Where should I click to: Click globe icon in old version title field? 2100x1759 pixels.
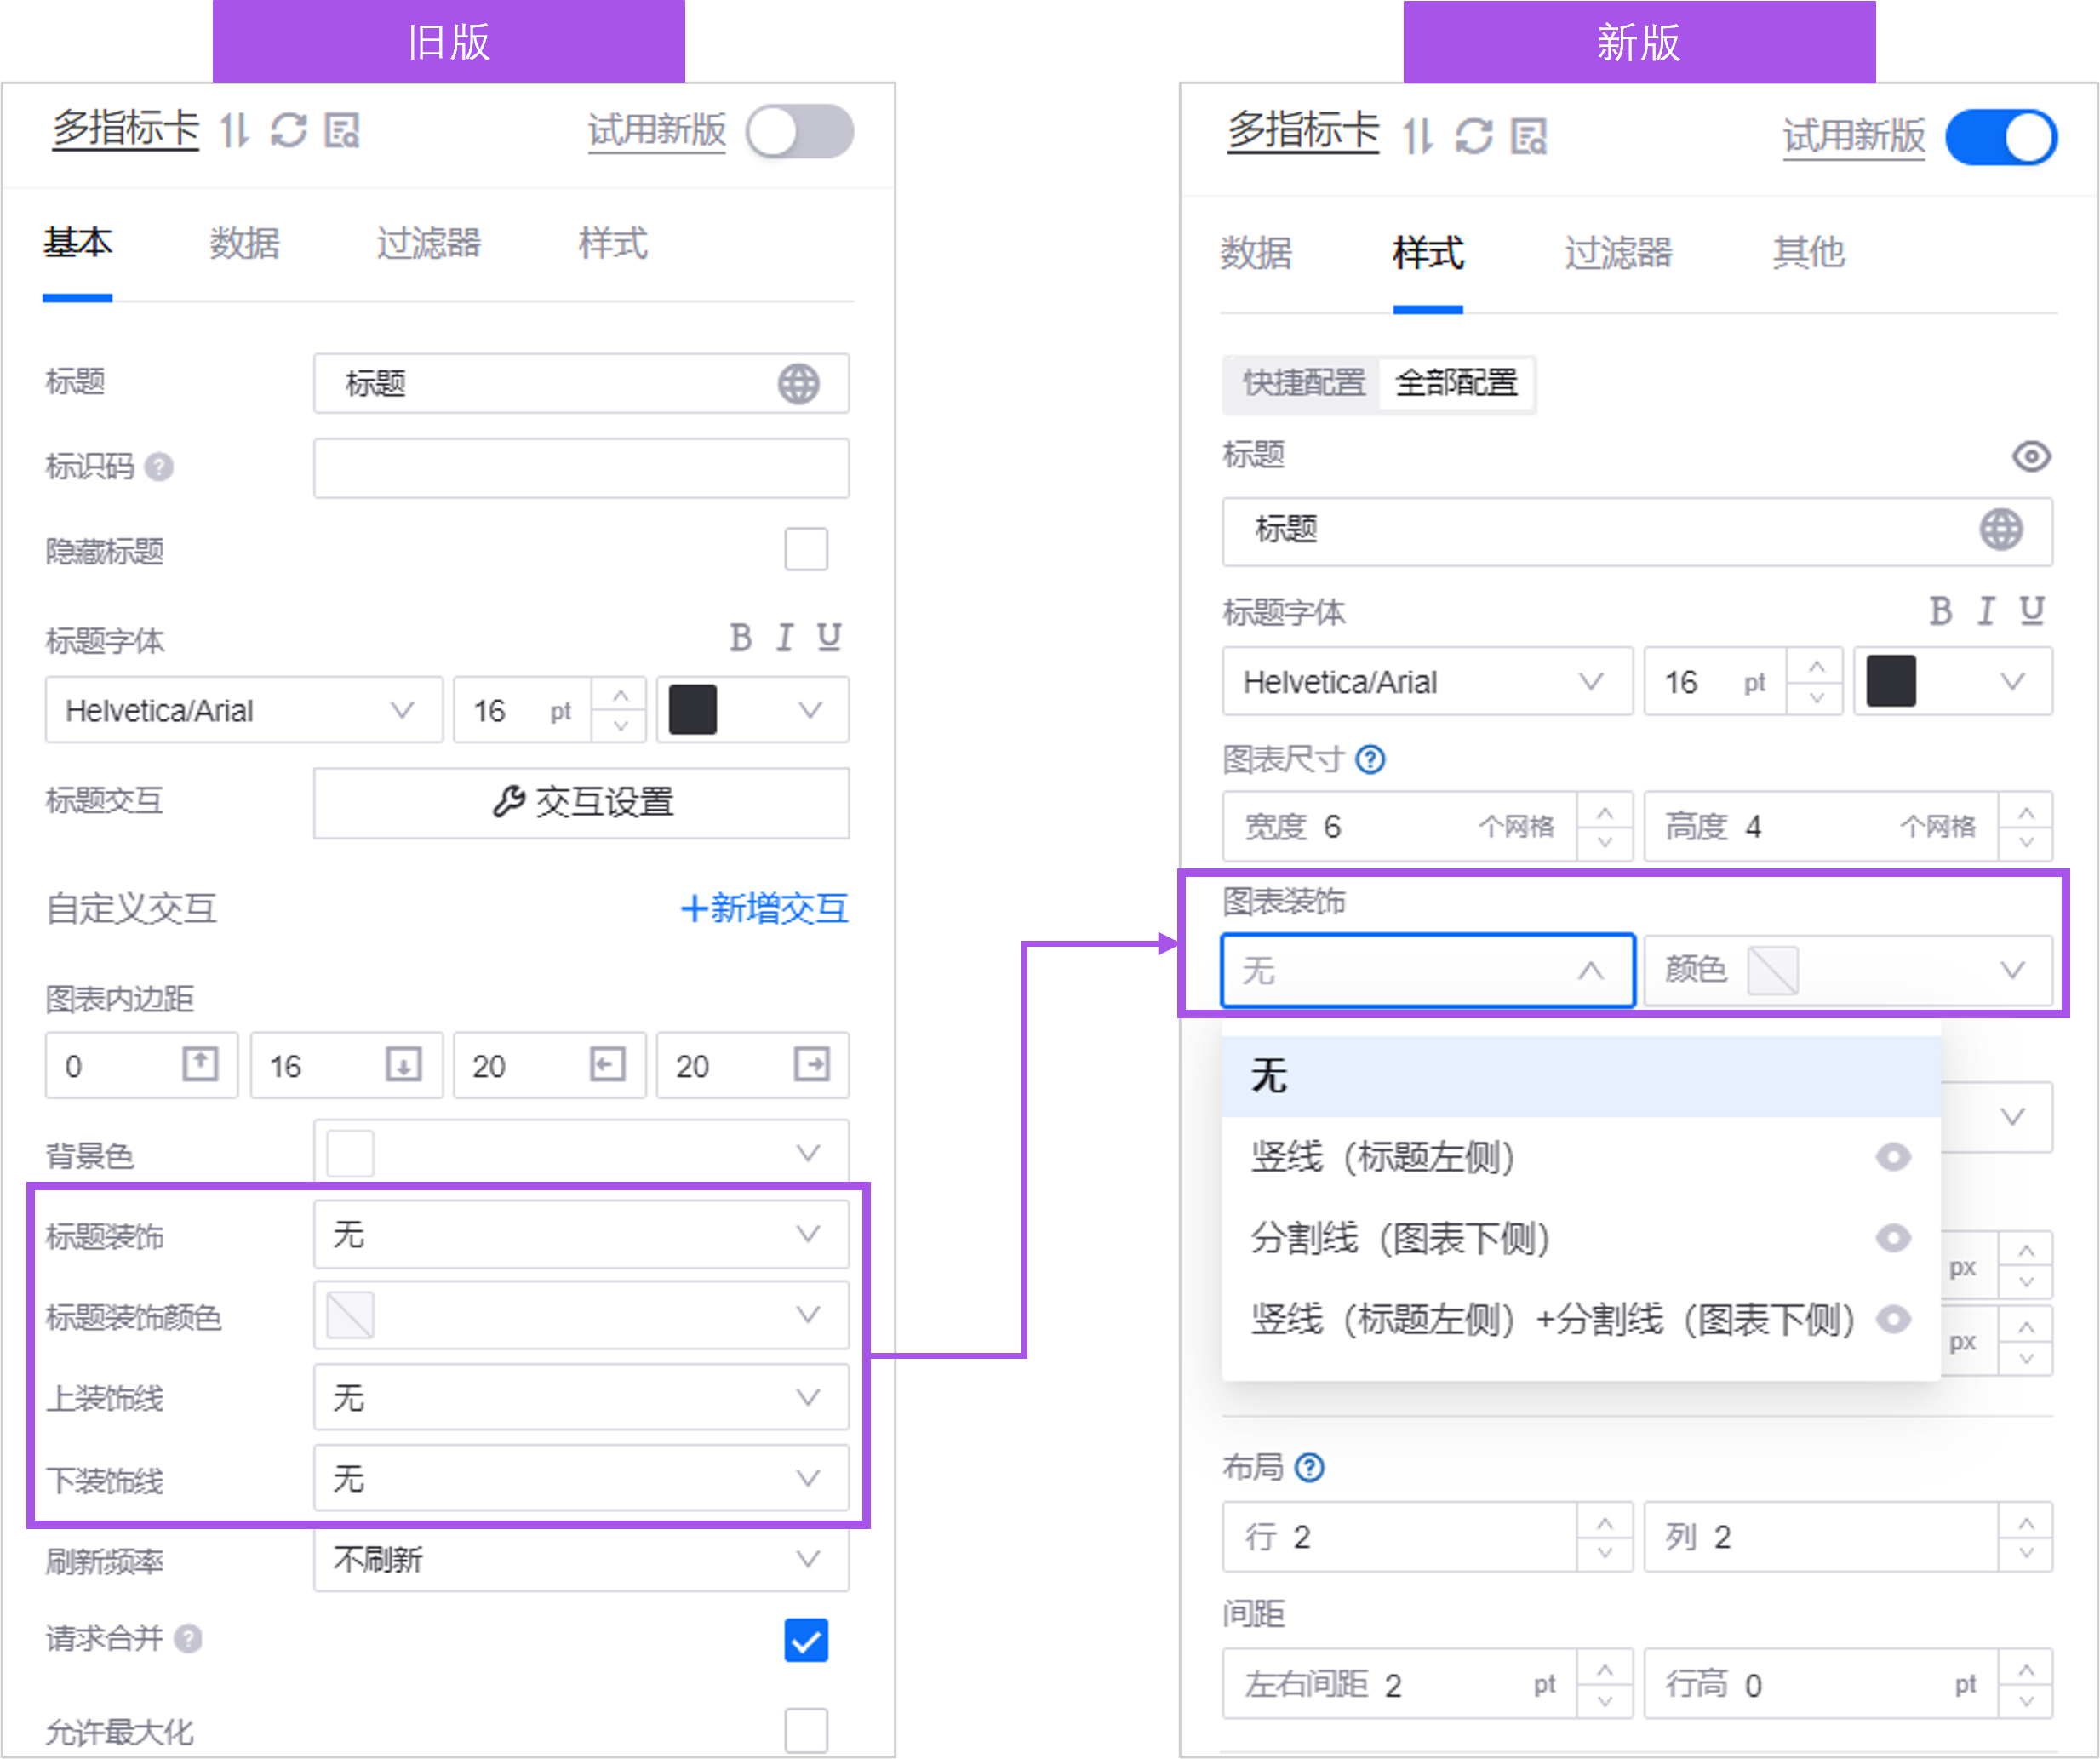[798, 384]
